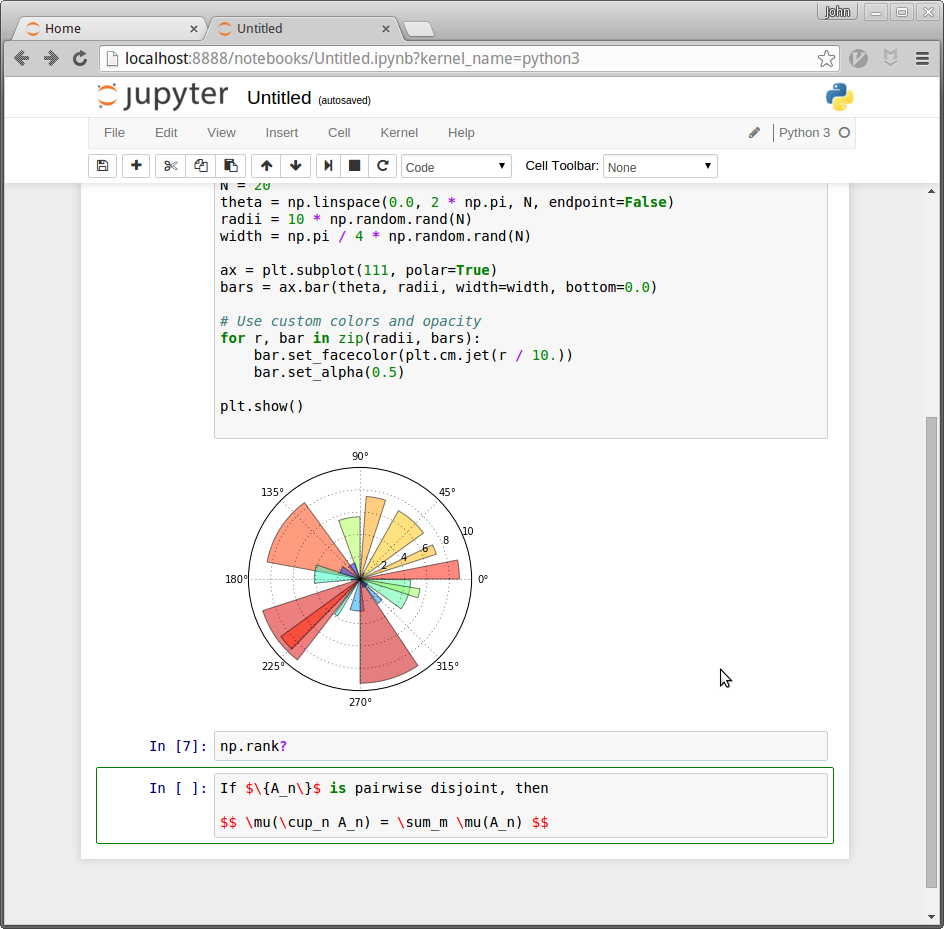Run the current cell icon
This screenshot has width=944, height=929.
coord(328,166)
